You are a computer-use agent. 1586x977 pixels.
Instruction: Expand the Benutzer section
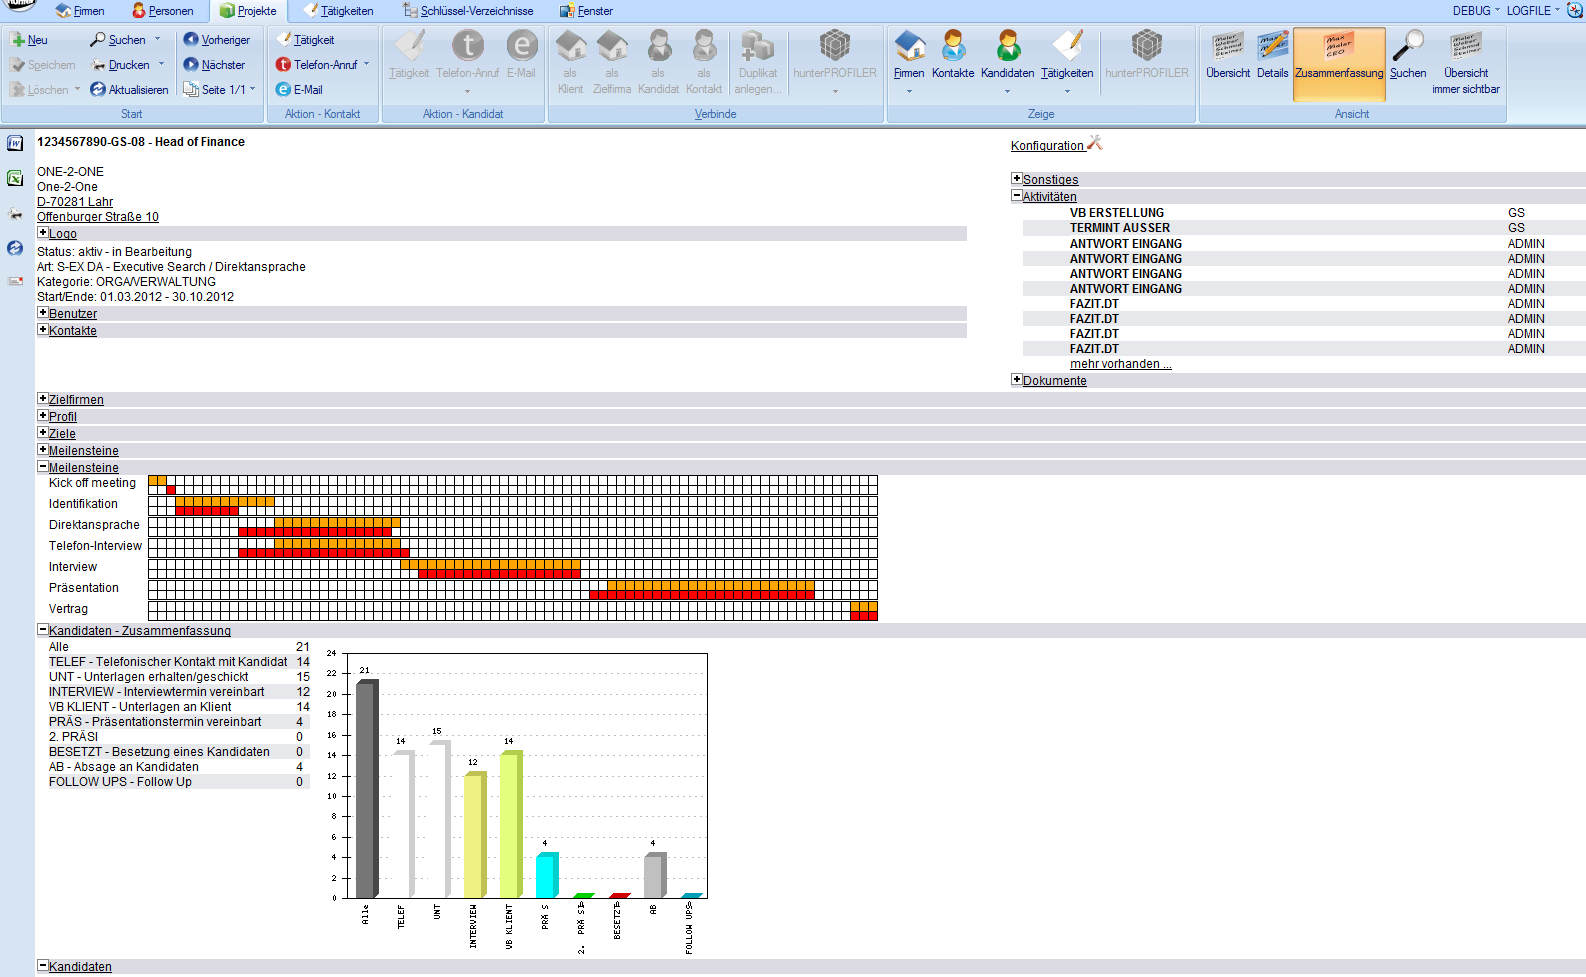pos(43,313)
